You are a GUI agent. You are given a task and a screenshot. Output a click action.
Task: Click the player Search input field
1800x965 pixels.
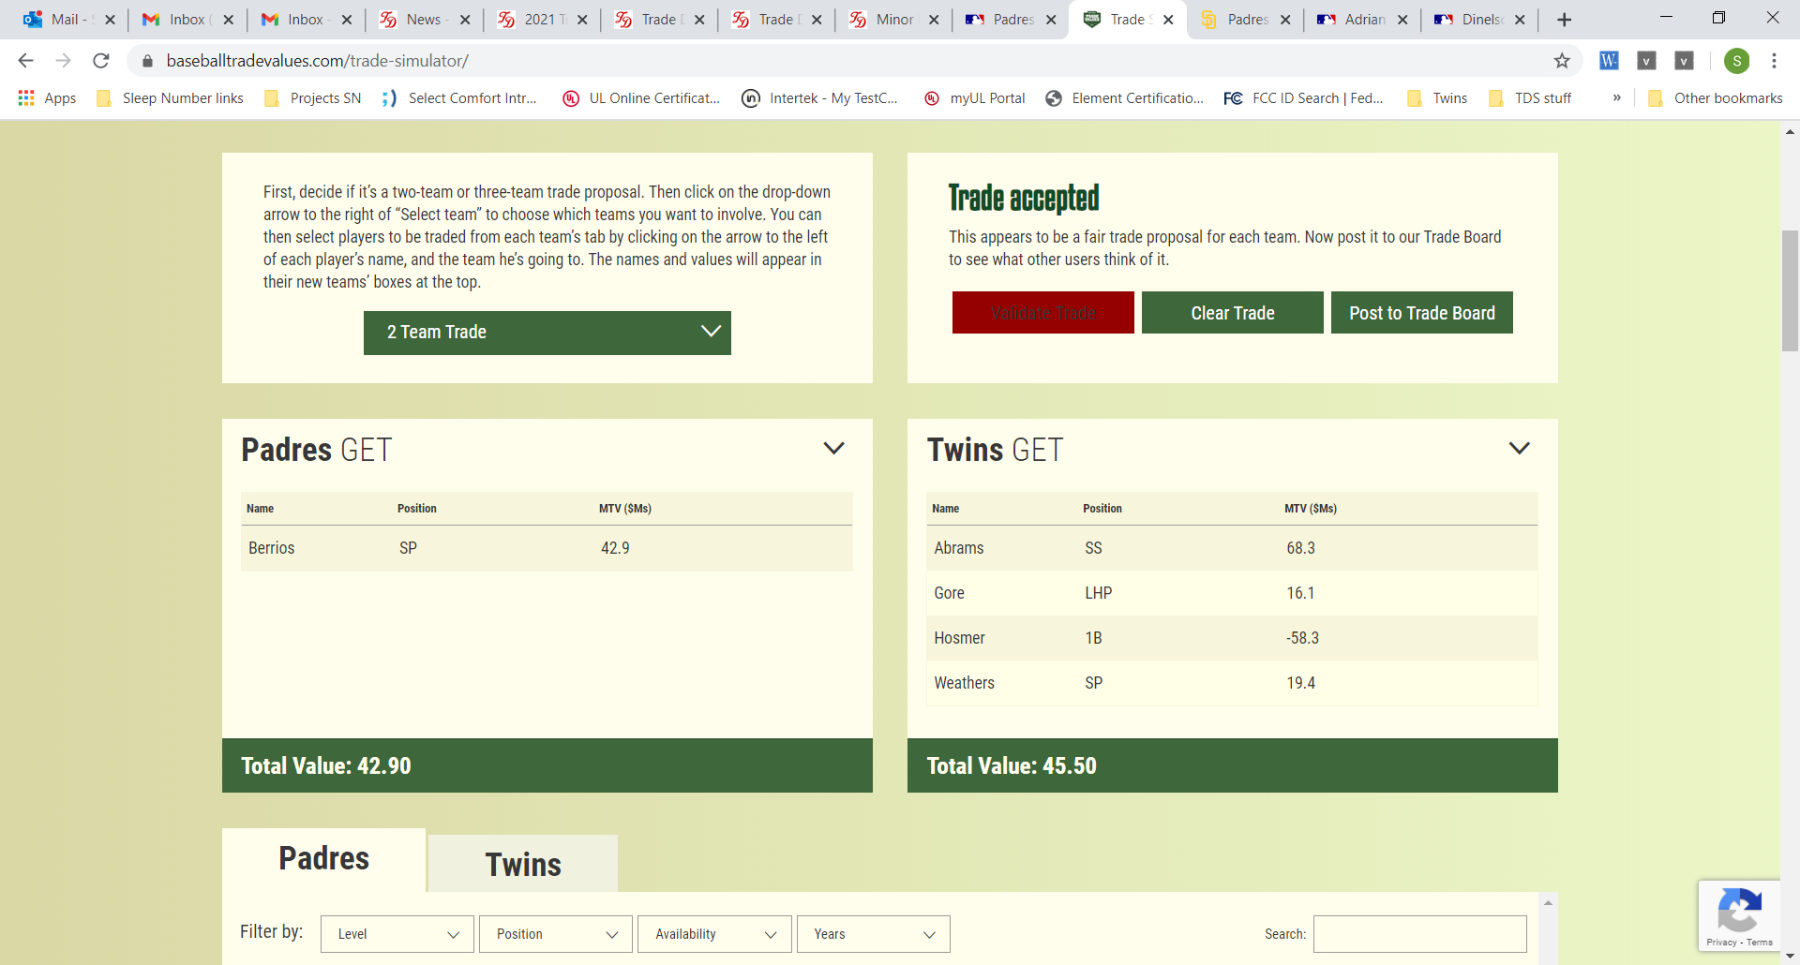click(x=1419, y=934)
